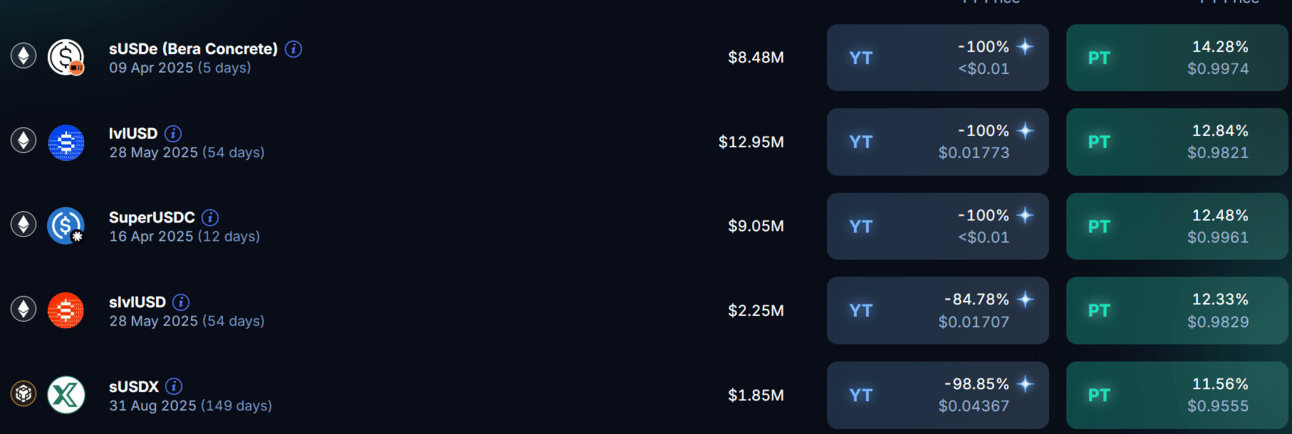Choose YT button with -84.78% yield

938,311
